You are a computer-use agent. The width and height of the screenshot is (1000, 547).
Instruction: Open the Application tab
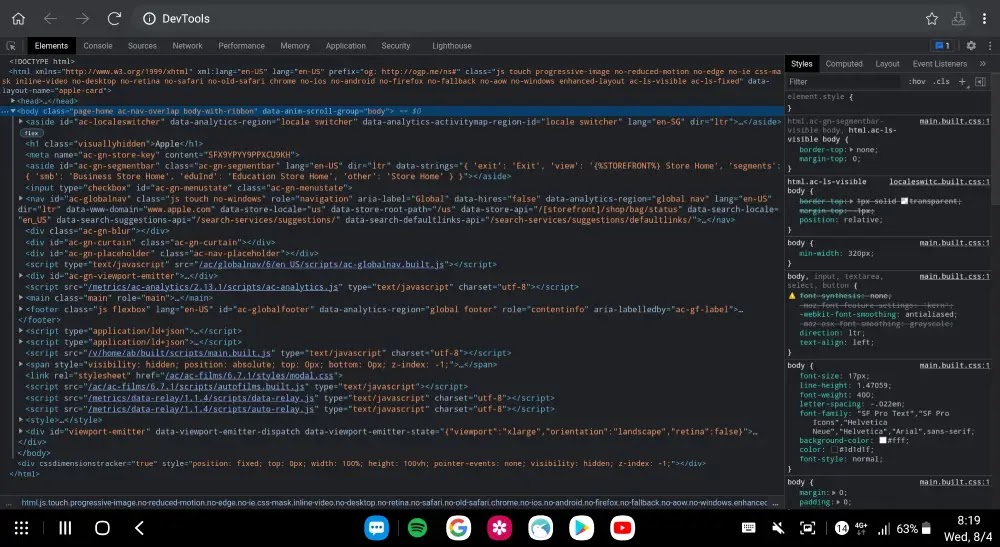point(346,46)
